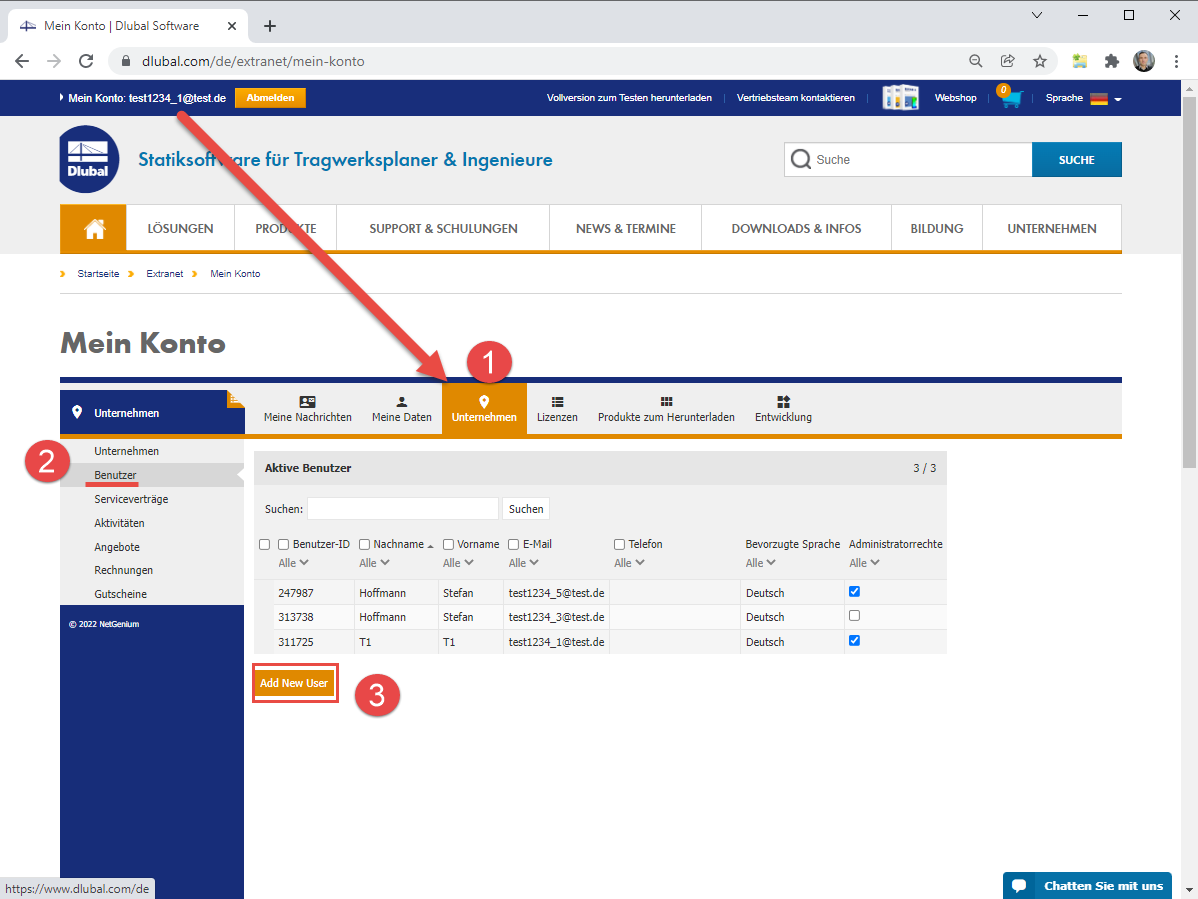Open the Entwicklung tab icon
1198x899 pixels.
coord(783,401)
